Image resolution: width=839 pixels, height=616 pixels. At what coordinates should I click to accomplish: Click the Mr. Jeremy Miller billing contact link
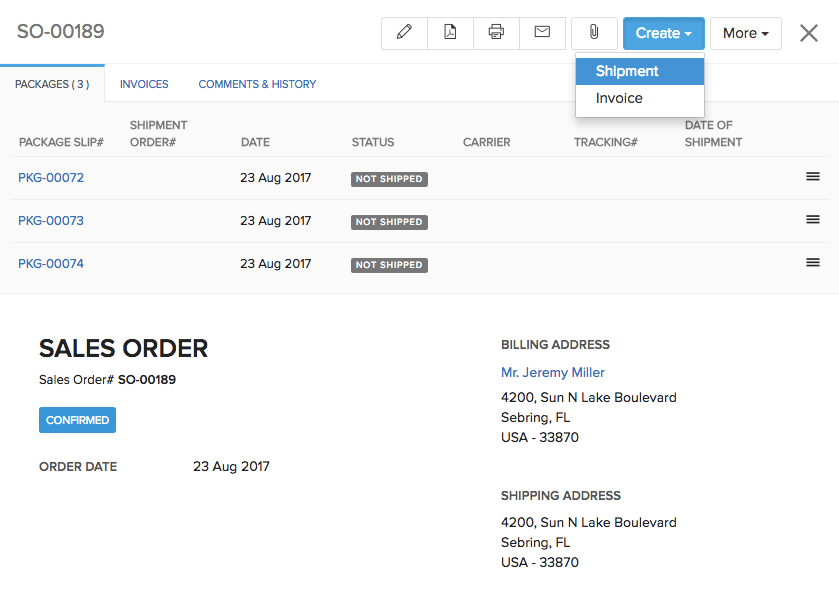click(552, 372)
